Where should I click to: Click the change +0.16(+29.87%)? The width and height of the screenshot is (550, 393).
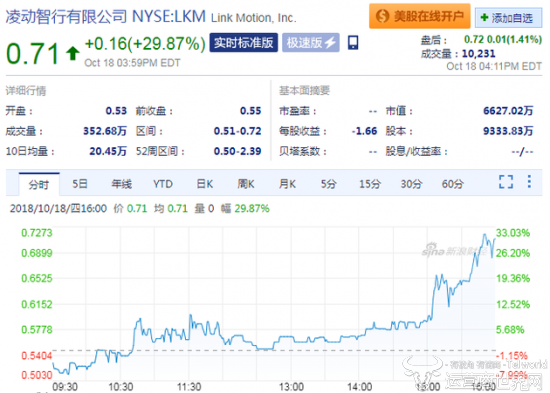point(145,44)
